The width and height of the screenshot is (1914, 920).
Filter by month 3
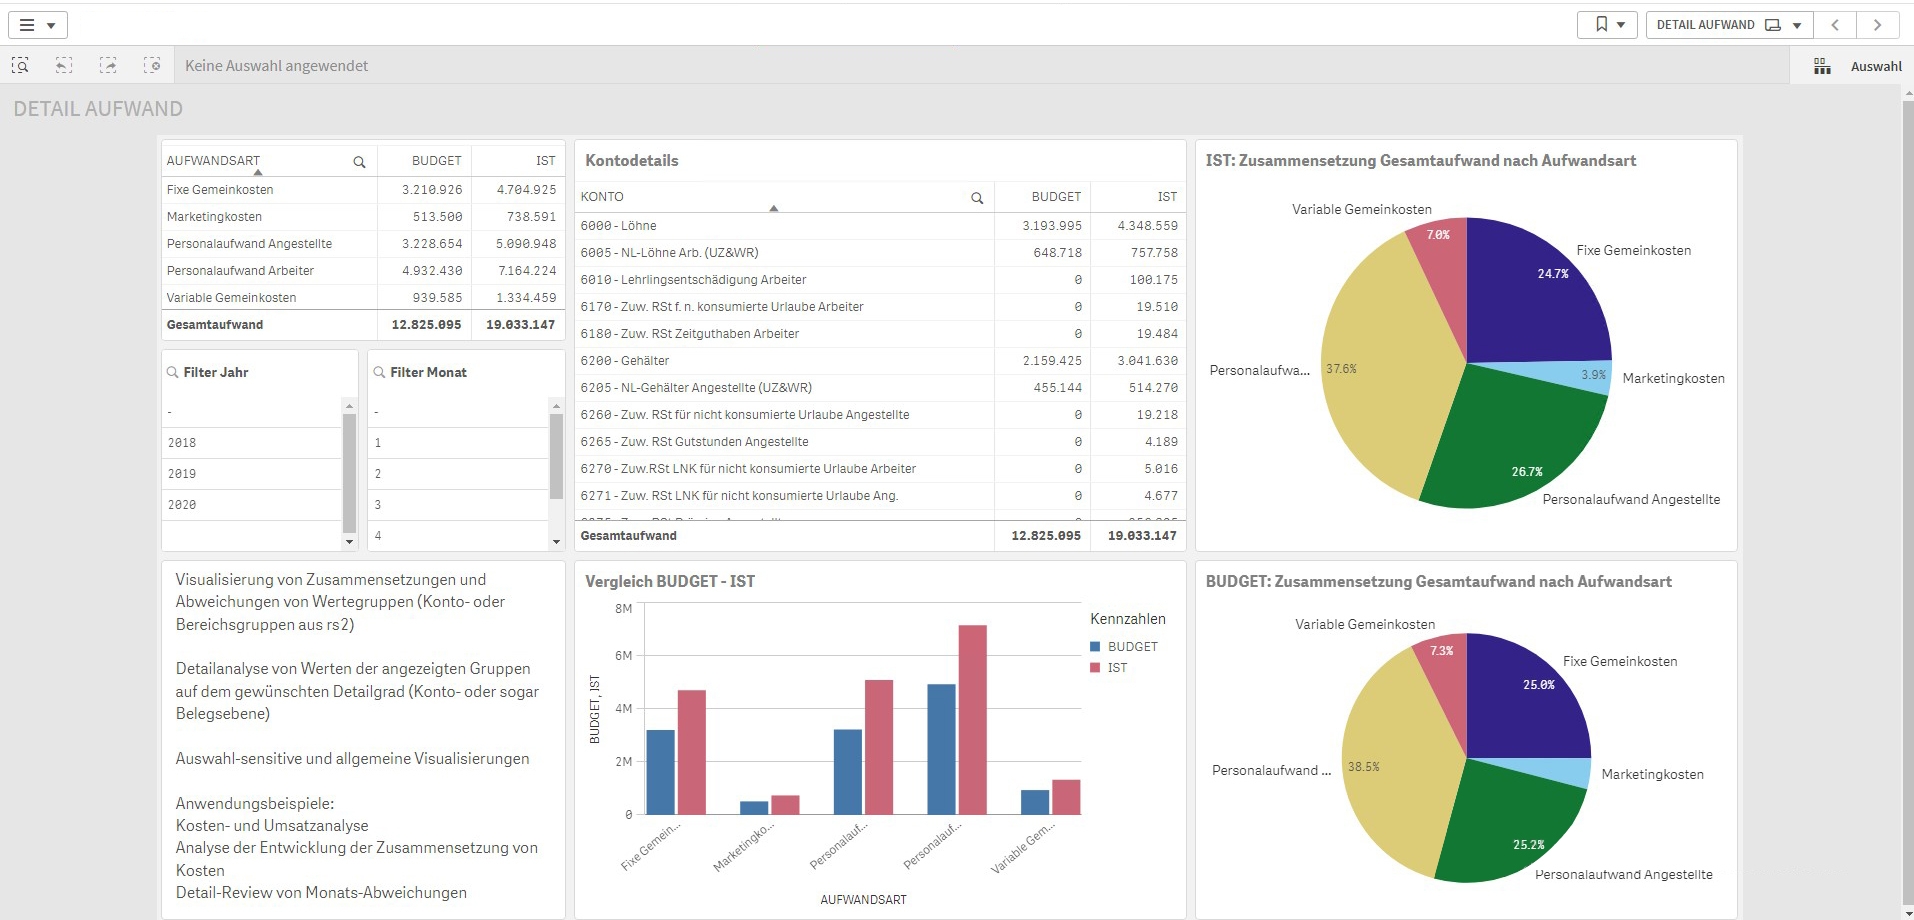[x=459, y=505]
